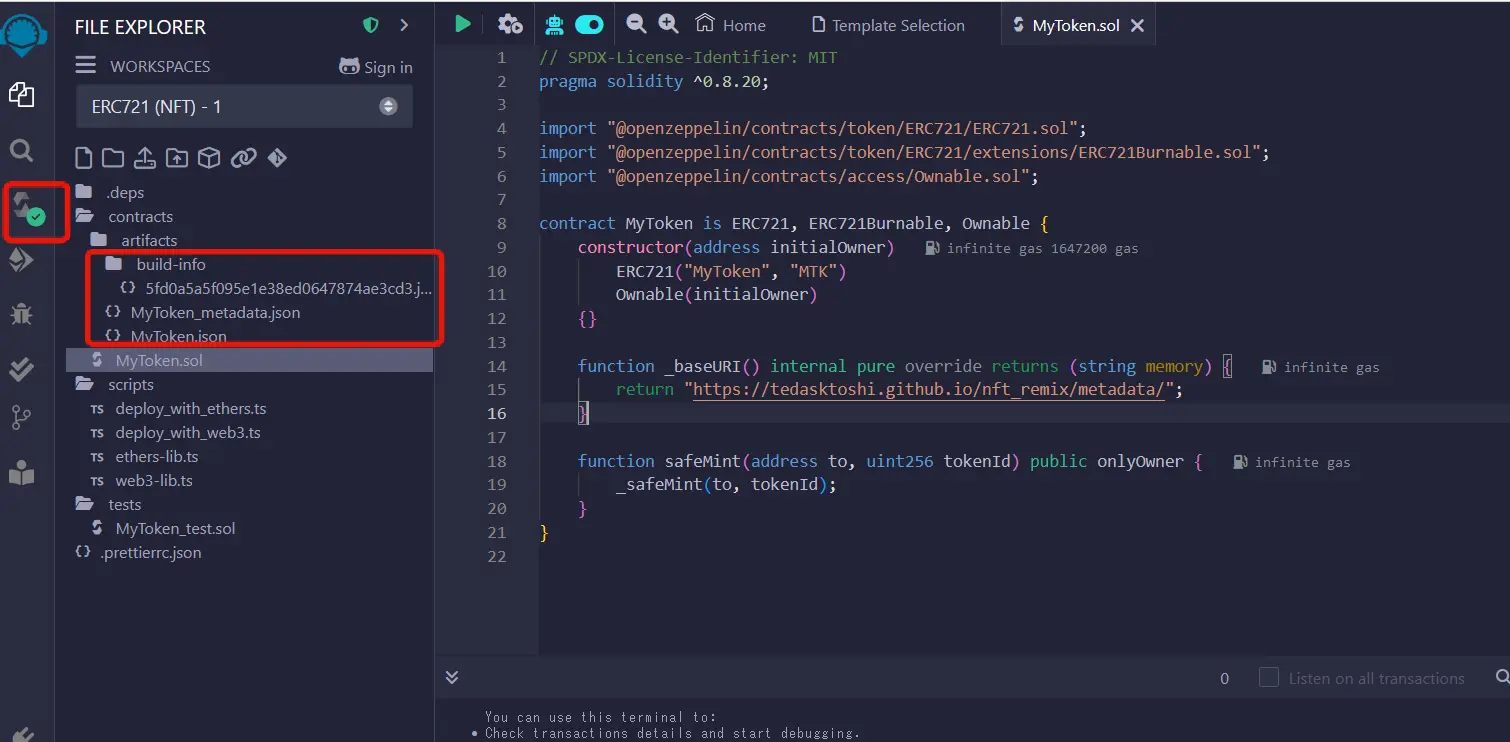
Task: Open the Workspaces hamburger menu
Action: point(86,66)
